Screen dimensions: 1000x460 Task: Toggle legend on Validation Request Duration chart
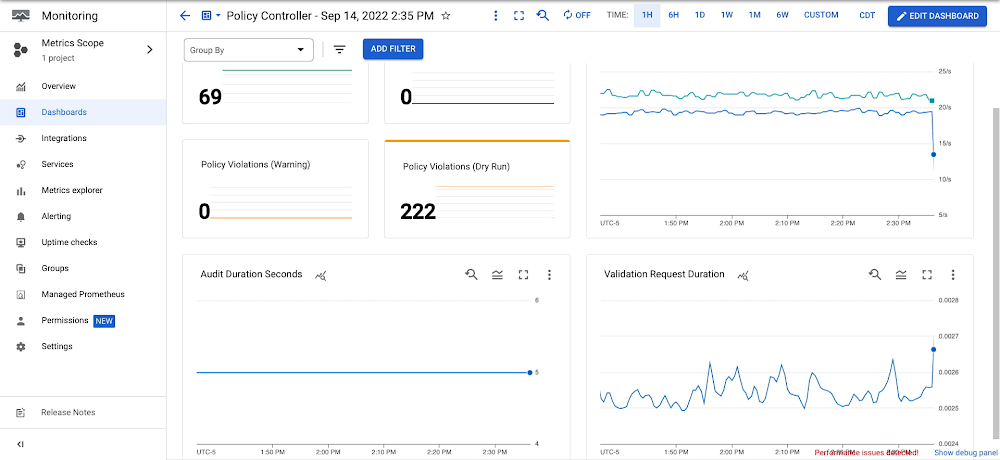tap(901, 275)
